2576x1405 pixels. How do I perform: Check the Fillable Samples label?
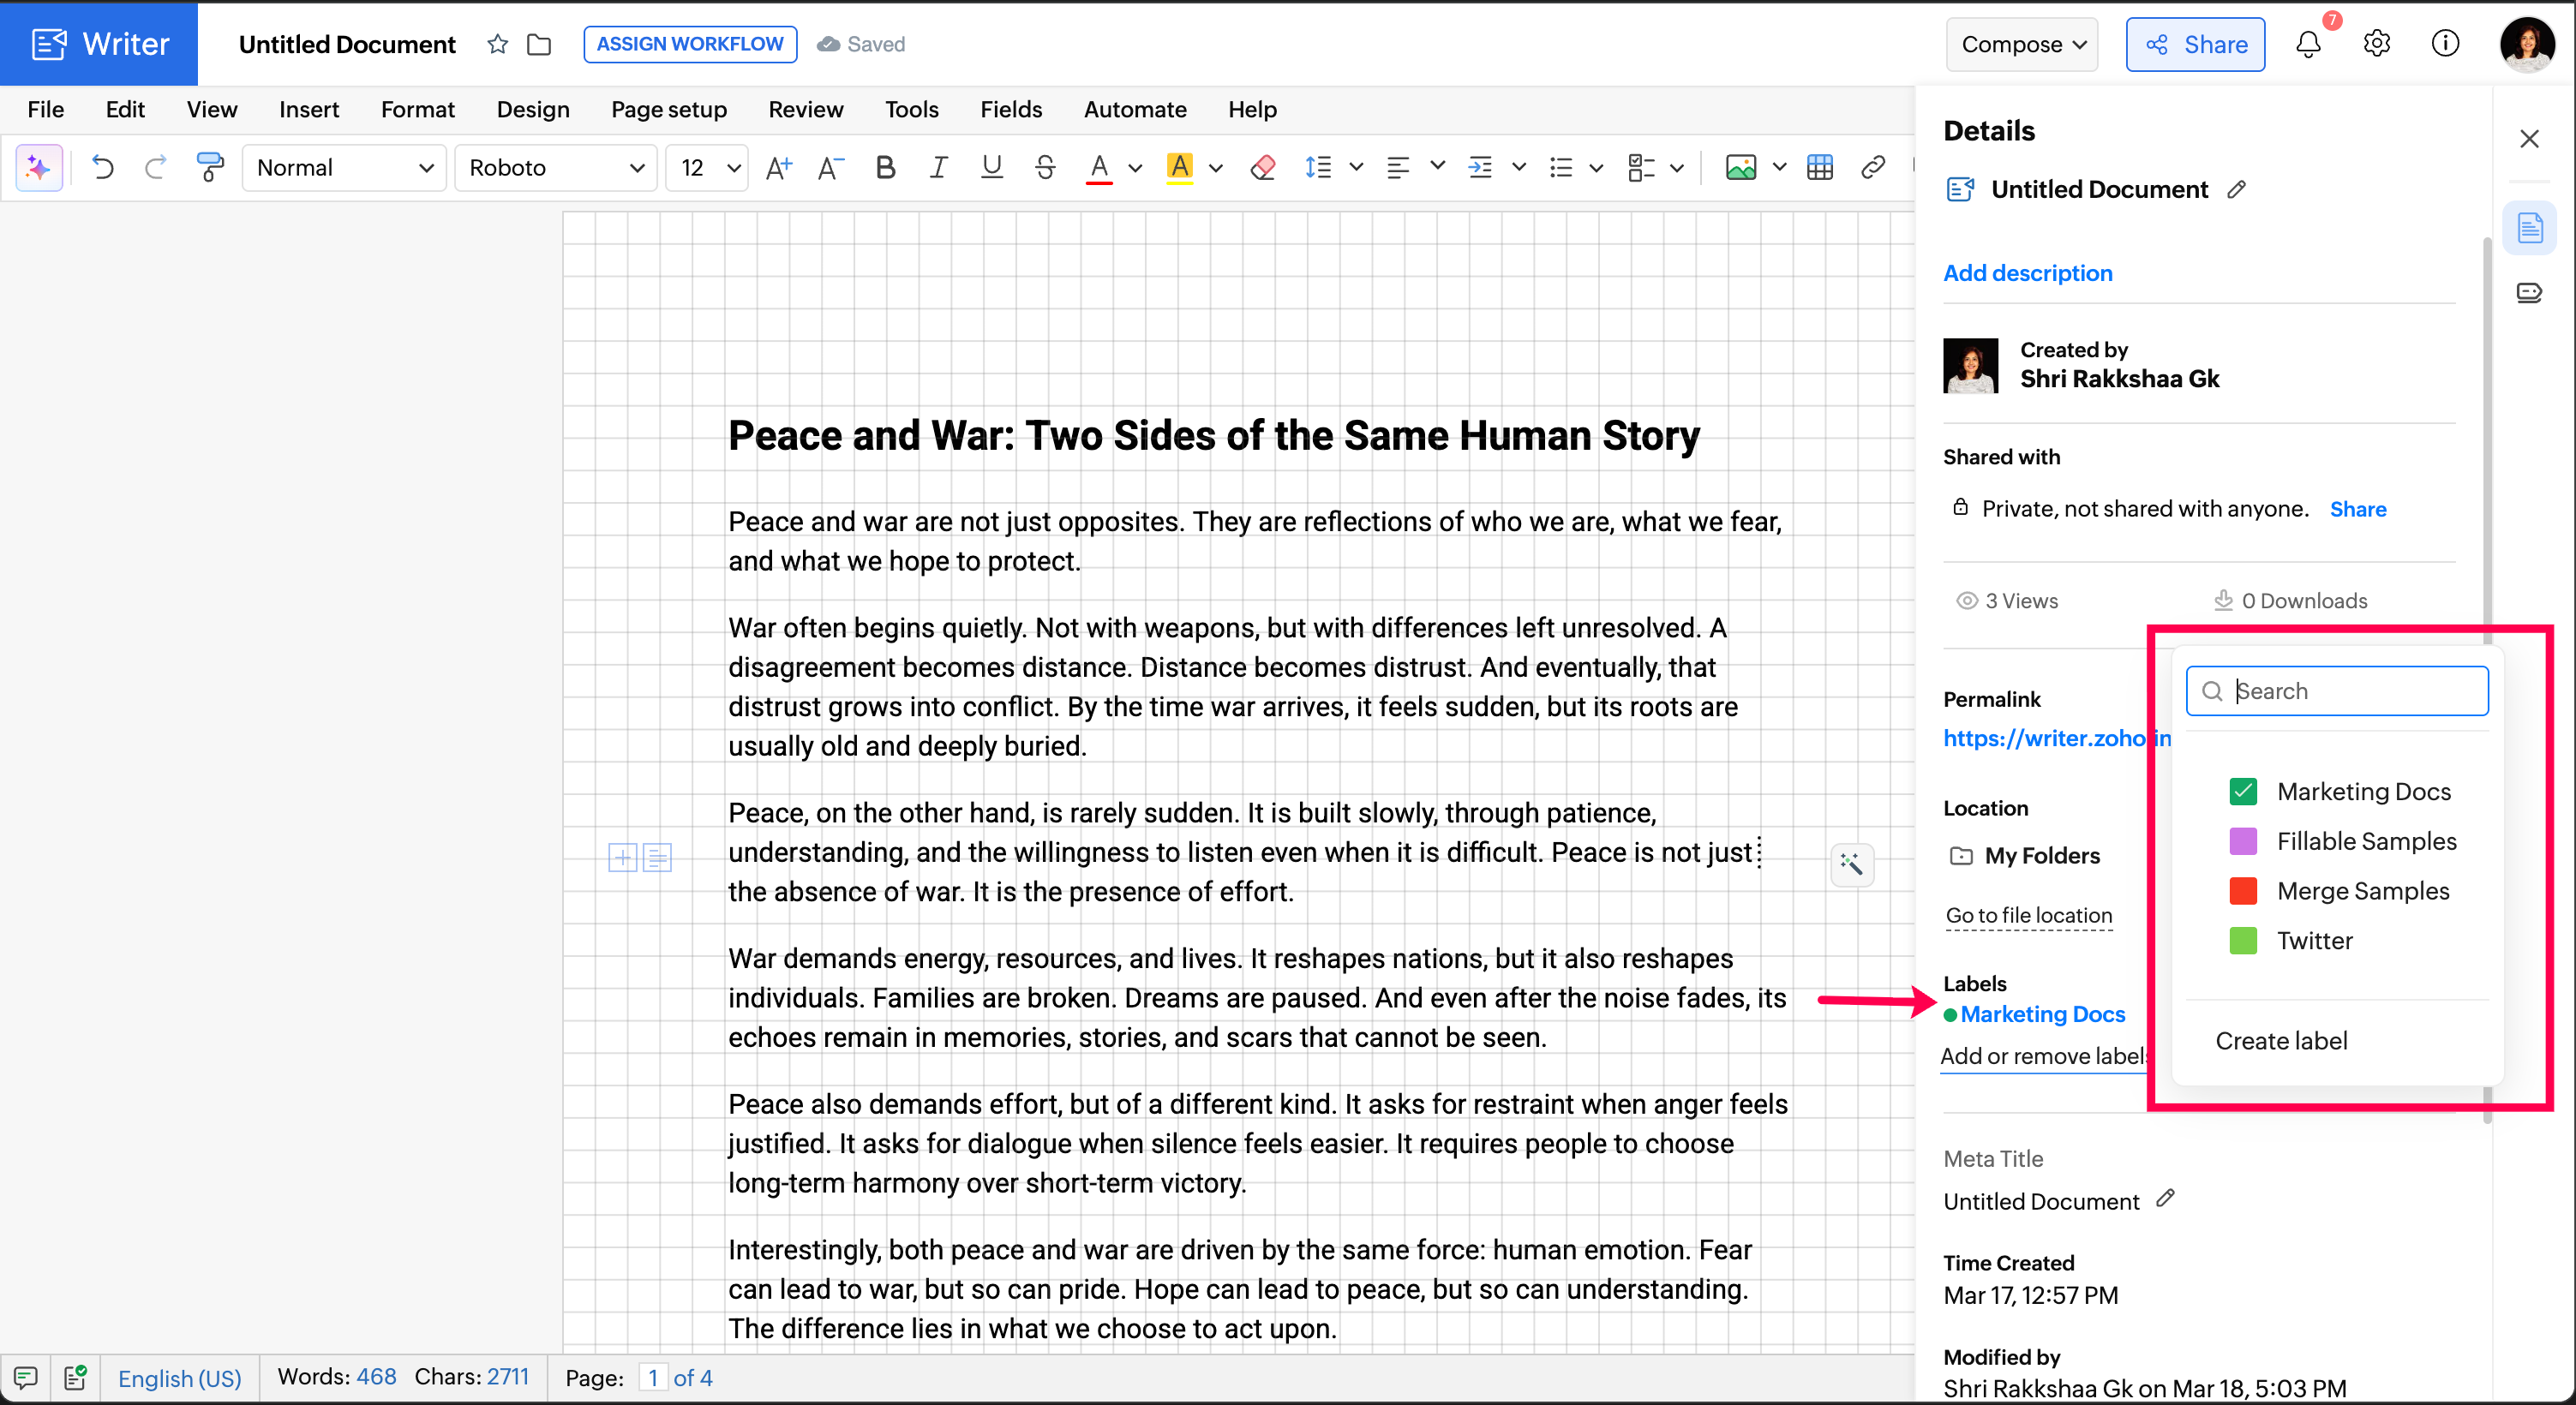point(2243,841)
